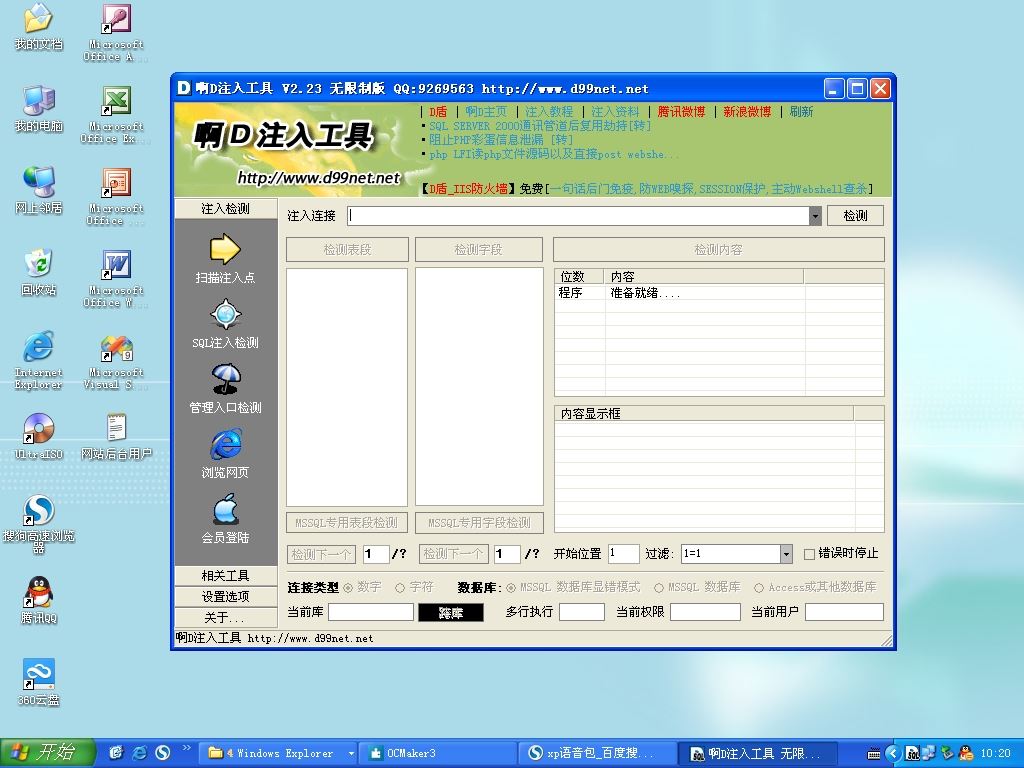
Task: Select 数字 connection type radio
Action: [348, 588]
